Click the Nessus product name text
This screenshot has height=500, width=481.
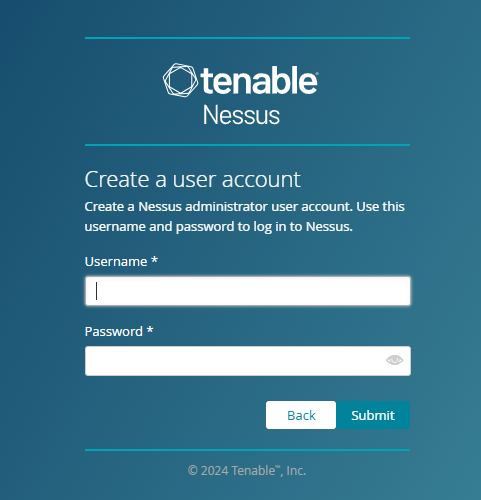pyautogui.click(x=241, y=115)
